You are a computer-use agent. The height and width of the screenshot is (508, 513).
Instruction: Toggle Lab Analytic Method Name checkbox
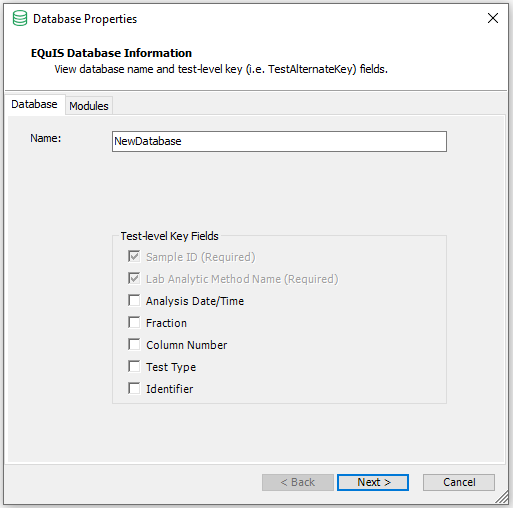(134, 279)
